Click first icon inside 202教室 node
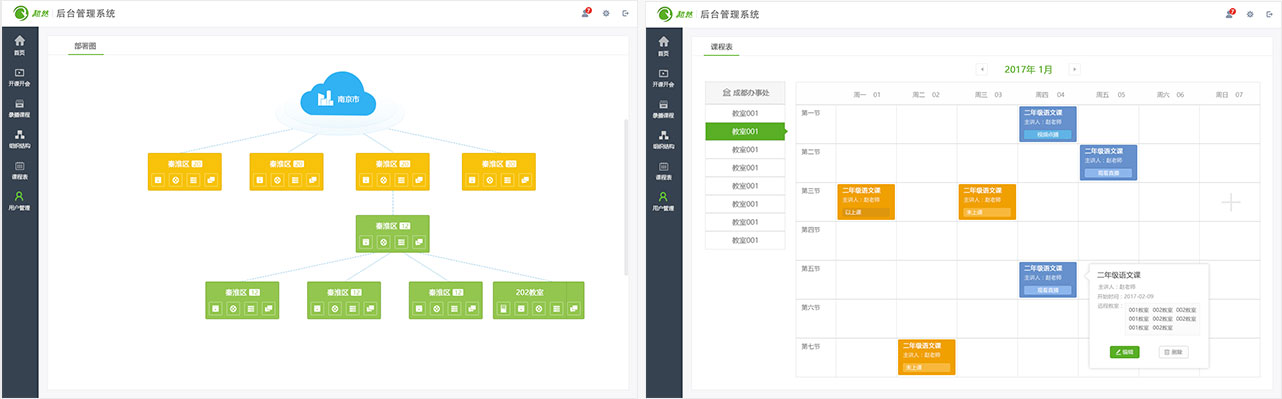This screenshot has height=399, width=1282. pyautogui.click(x=504, y=309)
